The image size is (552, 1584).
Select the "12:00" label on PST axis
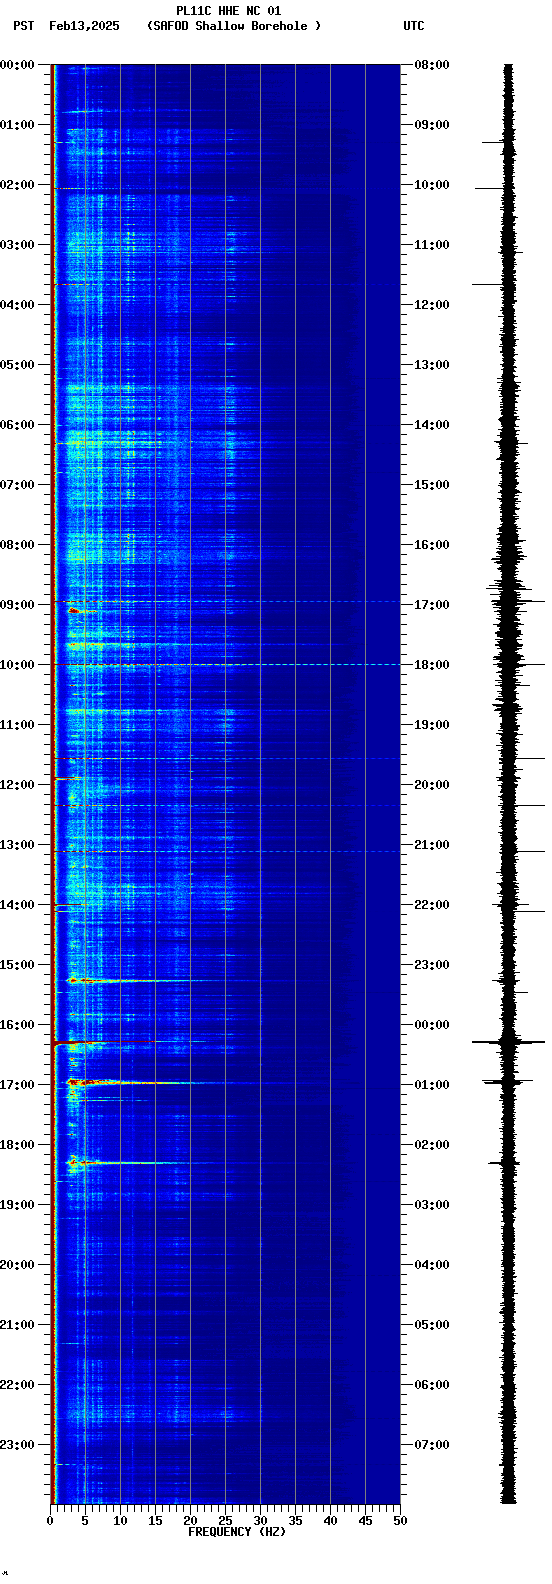[17, 785]
